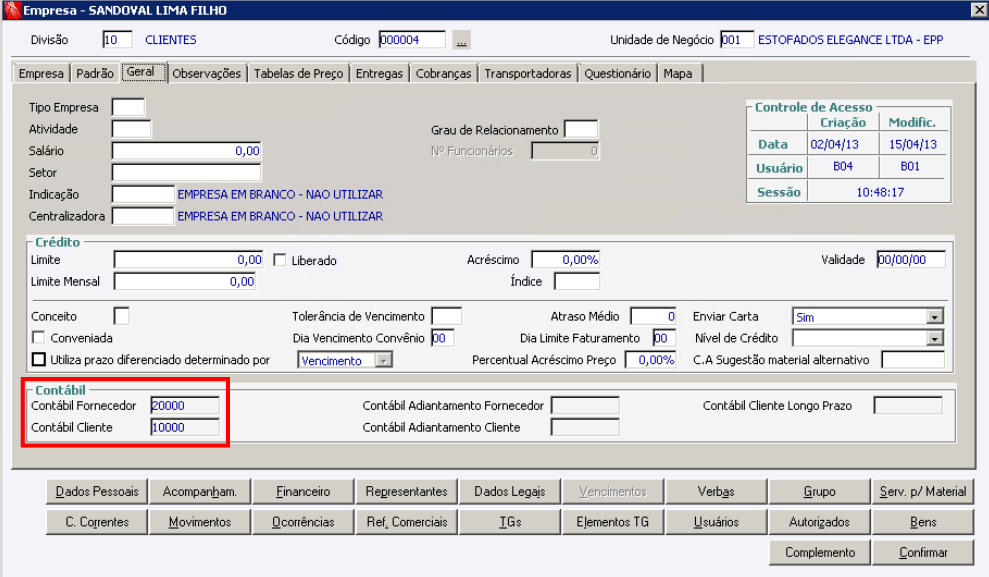Click the Financeiro button

coord(303,491)
